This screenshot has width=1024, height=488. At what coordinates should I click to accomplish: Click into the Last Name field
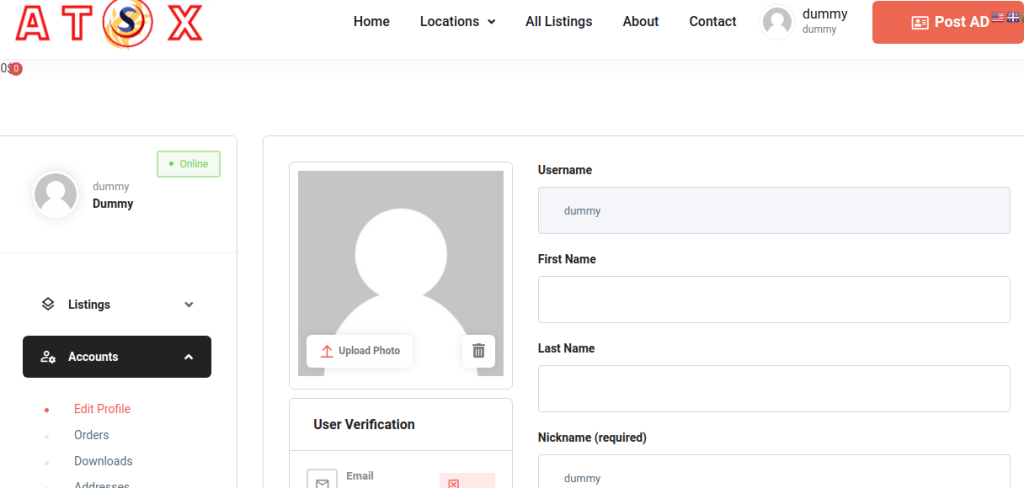tap(773, 389)
